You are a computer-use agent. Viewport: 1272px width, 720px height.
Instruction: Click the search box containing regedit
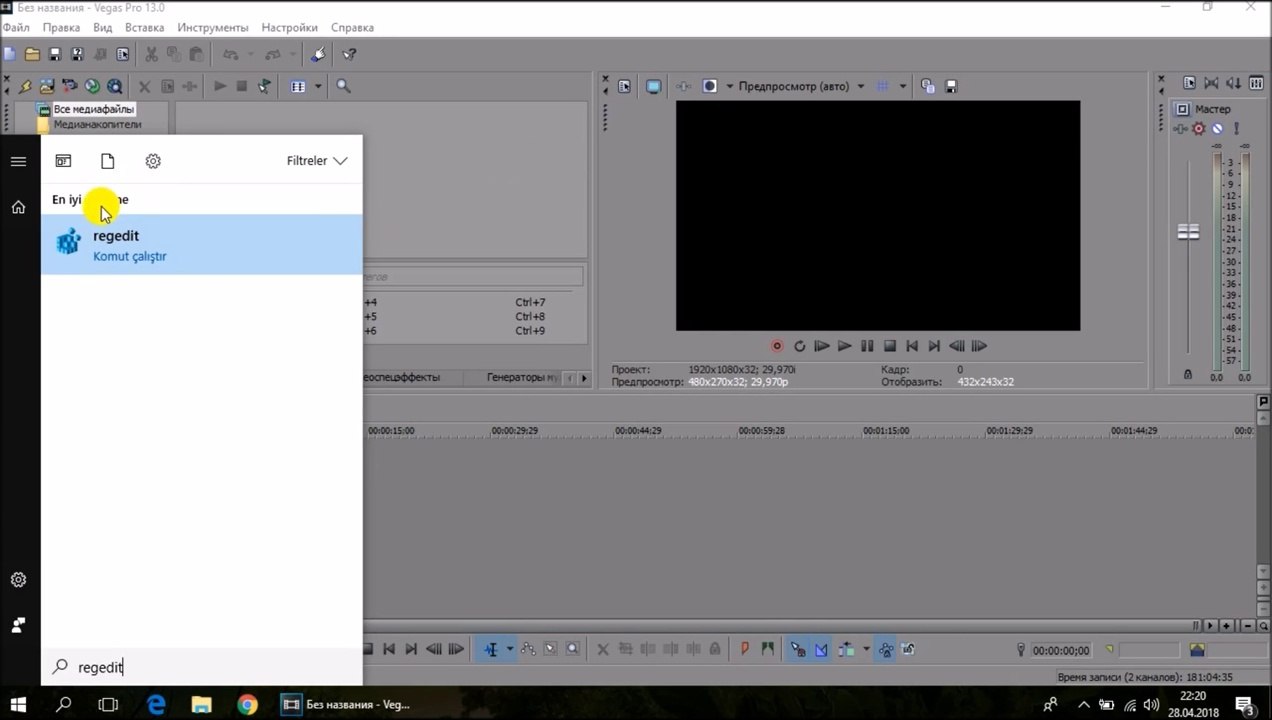point(202,667)
